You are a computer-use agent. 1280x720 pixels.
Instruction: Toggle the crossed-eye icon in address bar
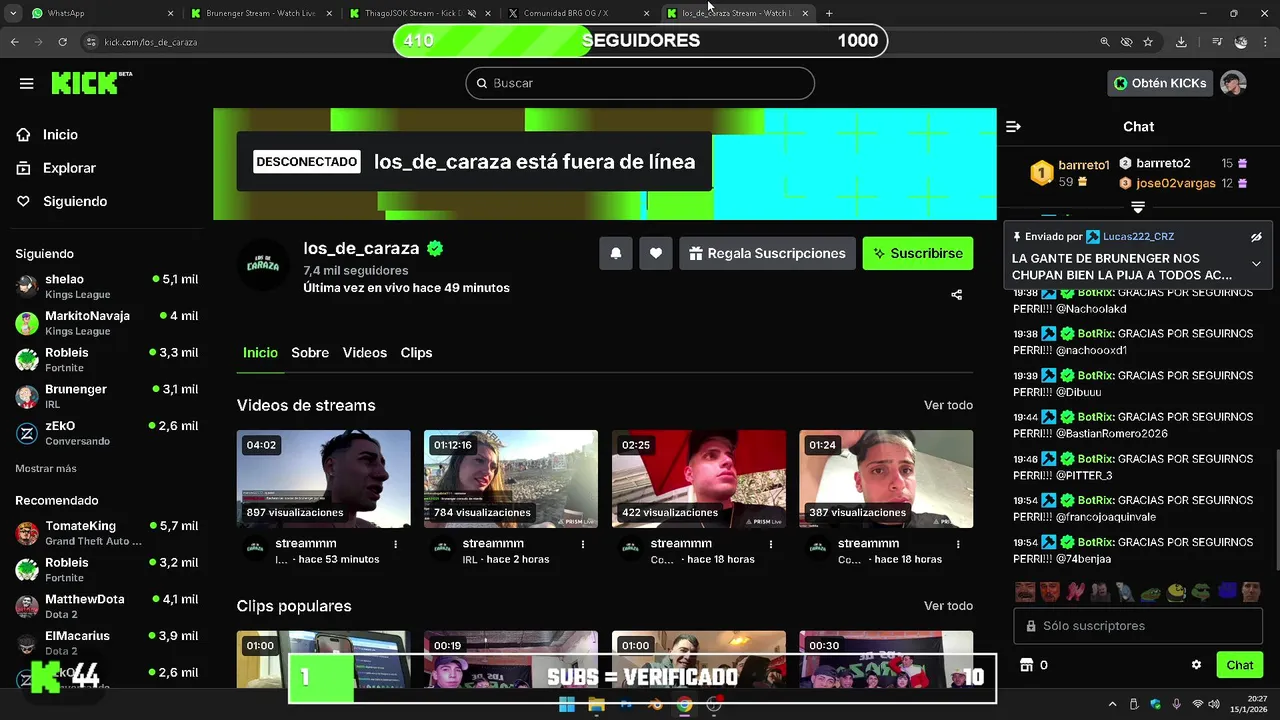(1127, 42)
